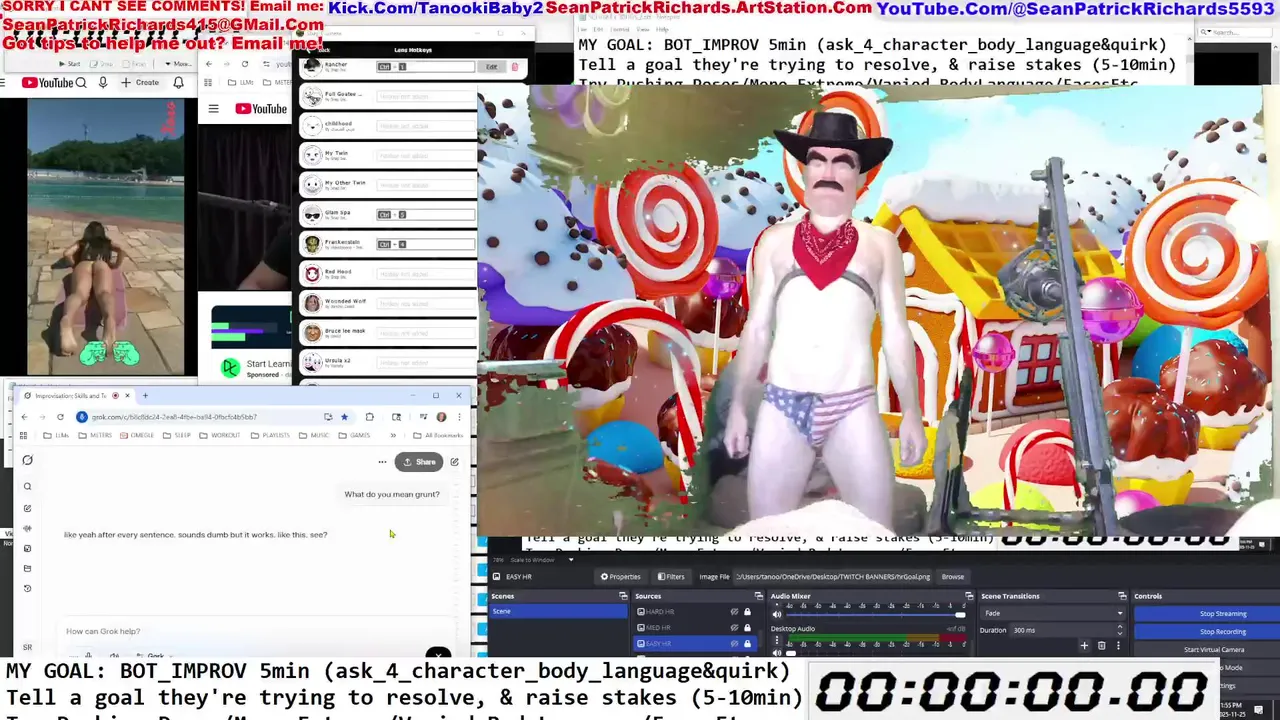Click the YouTube search magnifier icon
The image size is (1280, 720).
pyautogui.click(x=81, y=83)
